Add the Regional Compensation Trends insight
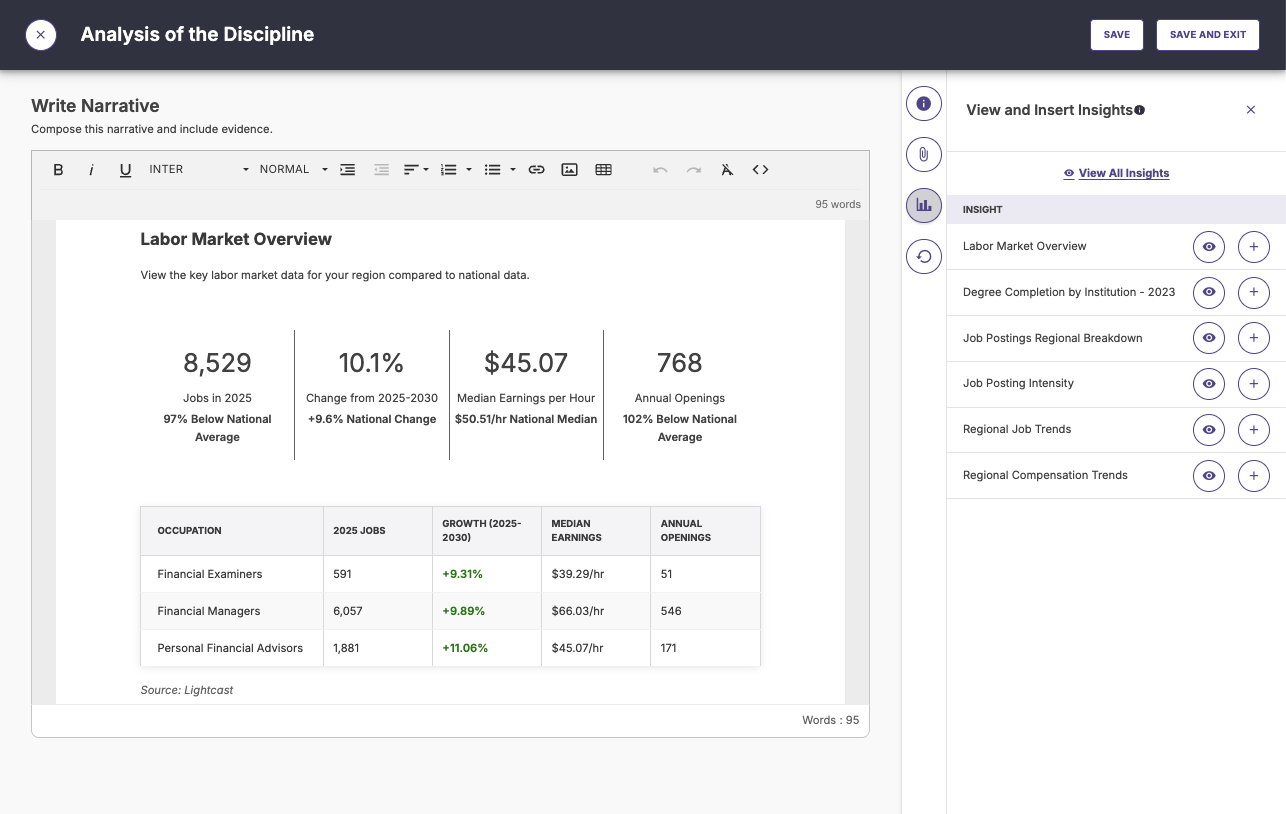This screenshot has width=1286, height=814. [1254, 475]
